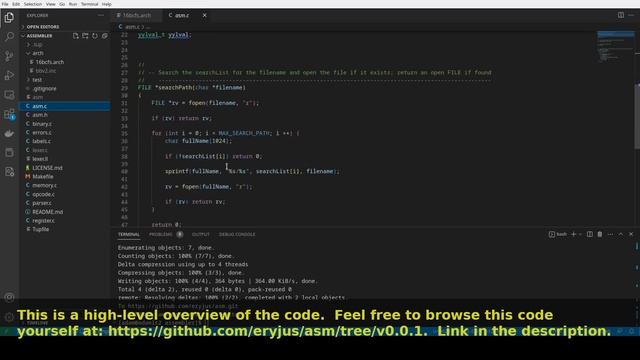Open the Explorer view in activity bar
This screenshot has width=640, height=360.
[x=9, y=18]
